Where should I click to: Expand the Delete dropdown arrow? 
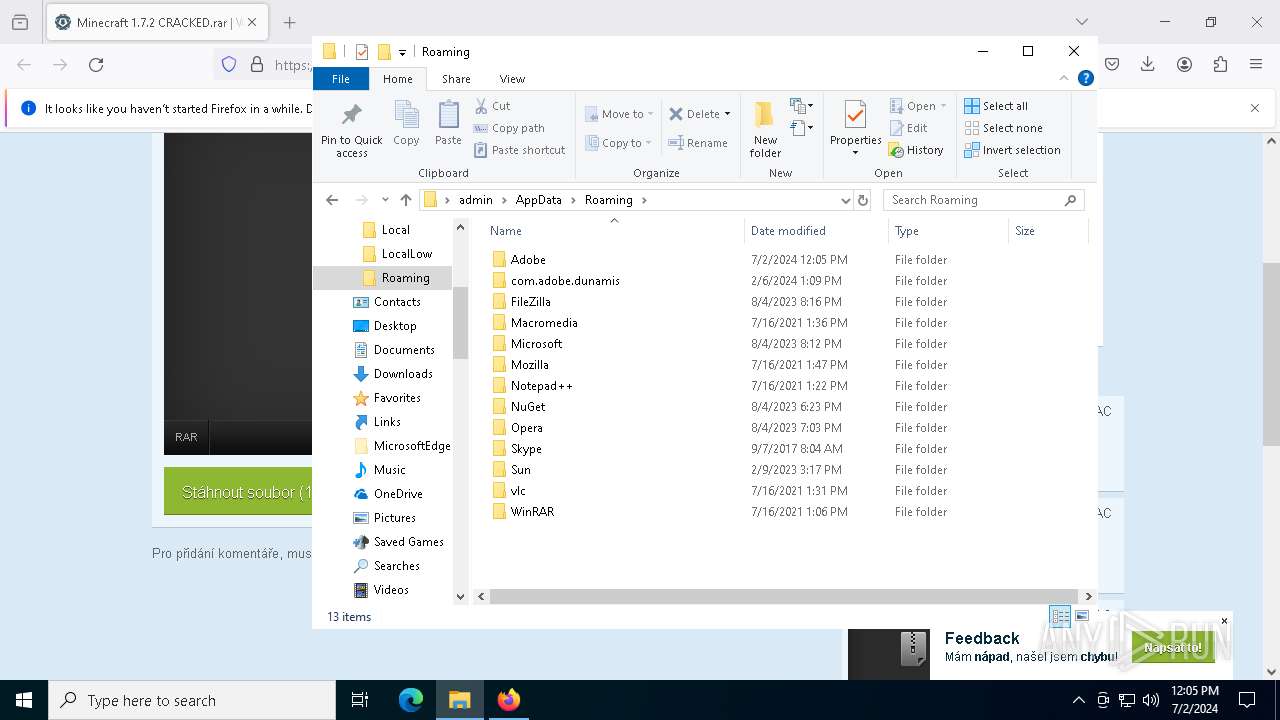pyautogui.click(x=727, y=114)
